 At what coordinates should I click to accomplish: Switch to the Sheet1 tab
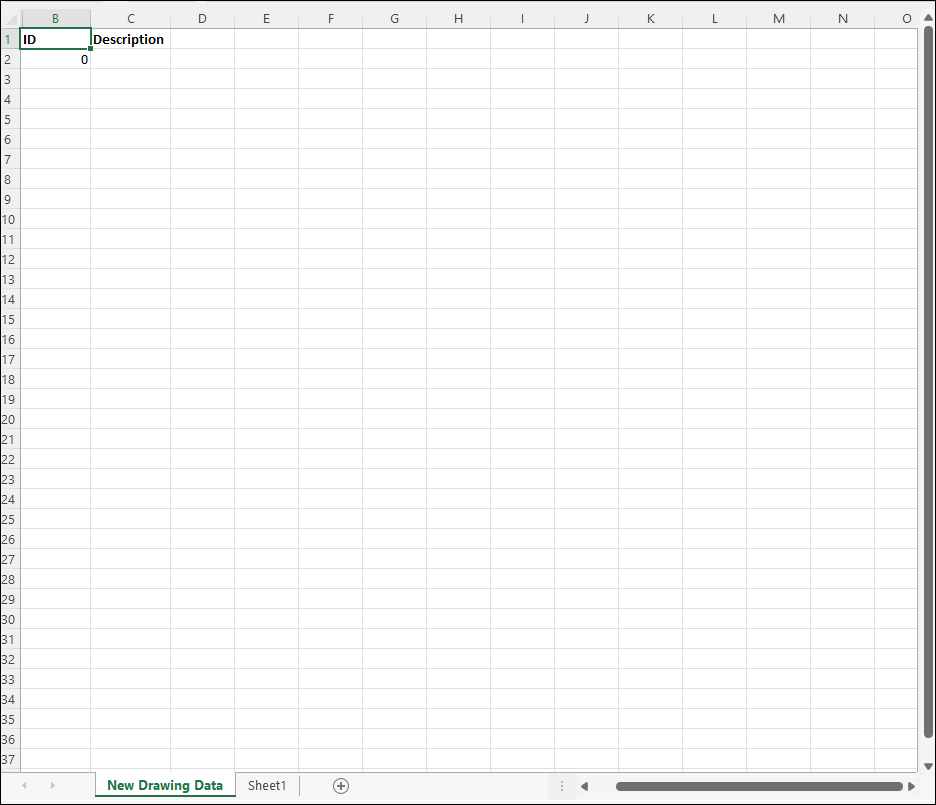(267, 786)
